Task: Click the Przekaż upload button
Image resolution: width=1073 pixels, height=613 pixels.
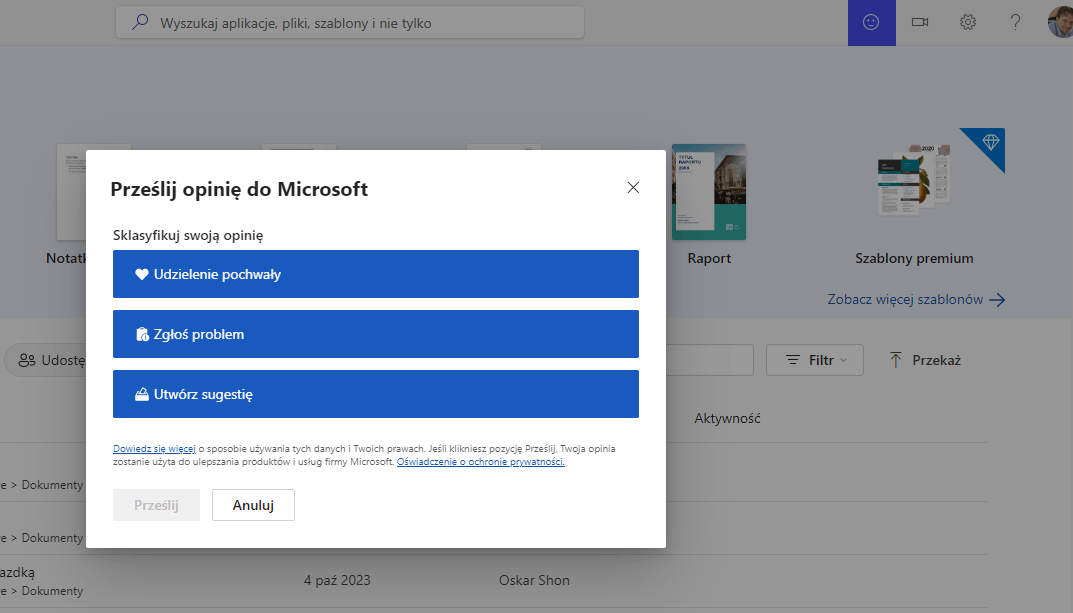Action: coord(925,360)
